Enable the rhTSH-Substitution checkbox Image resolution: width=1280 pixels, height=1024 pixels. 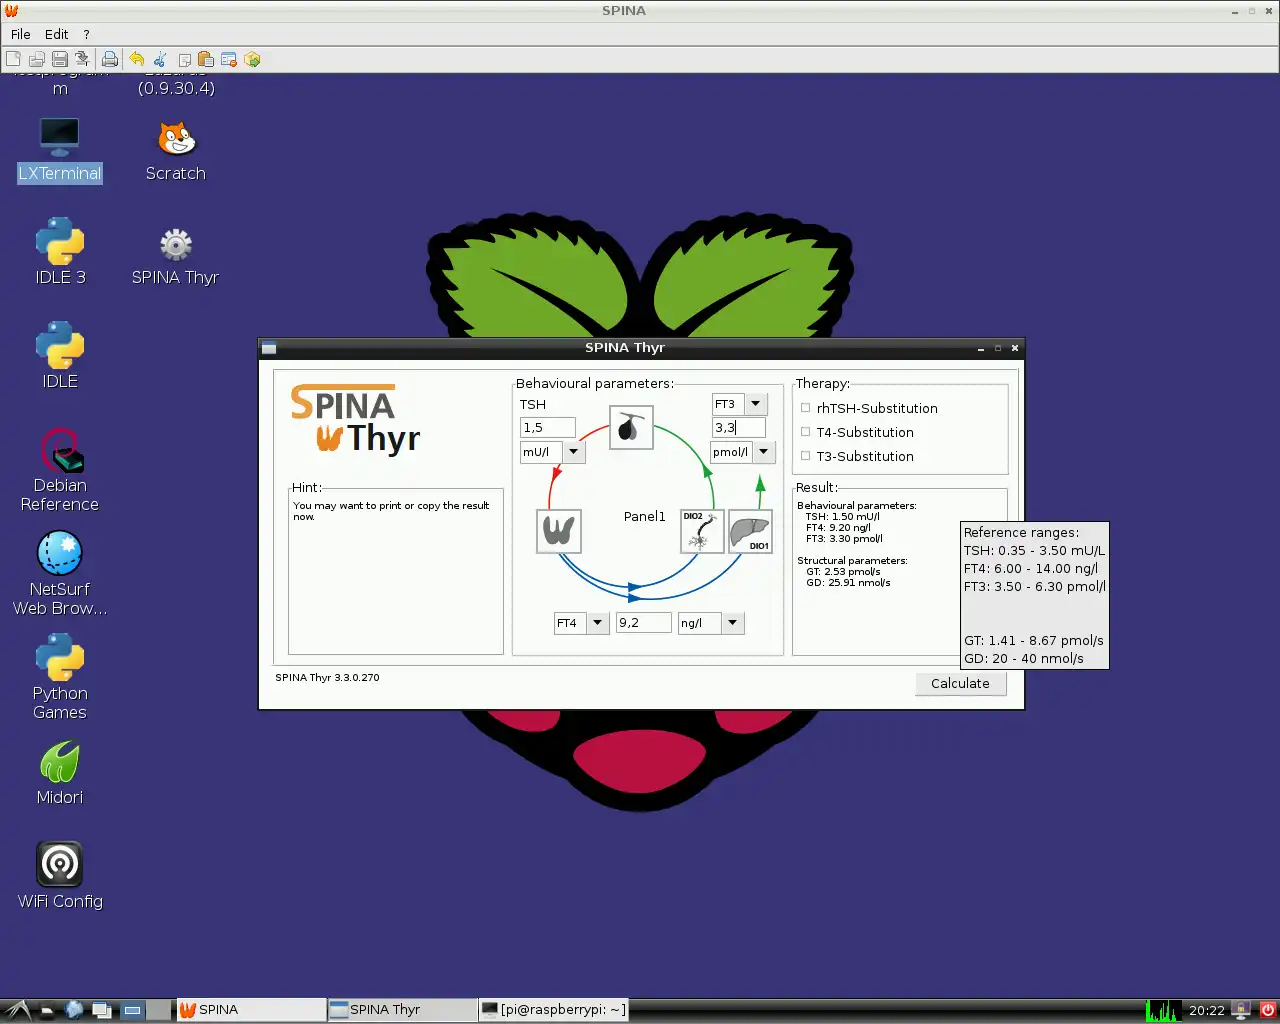tap(806, 408)
